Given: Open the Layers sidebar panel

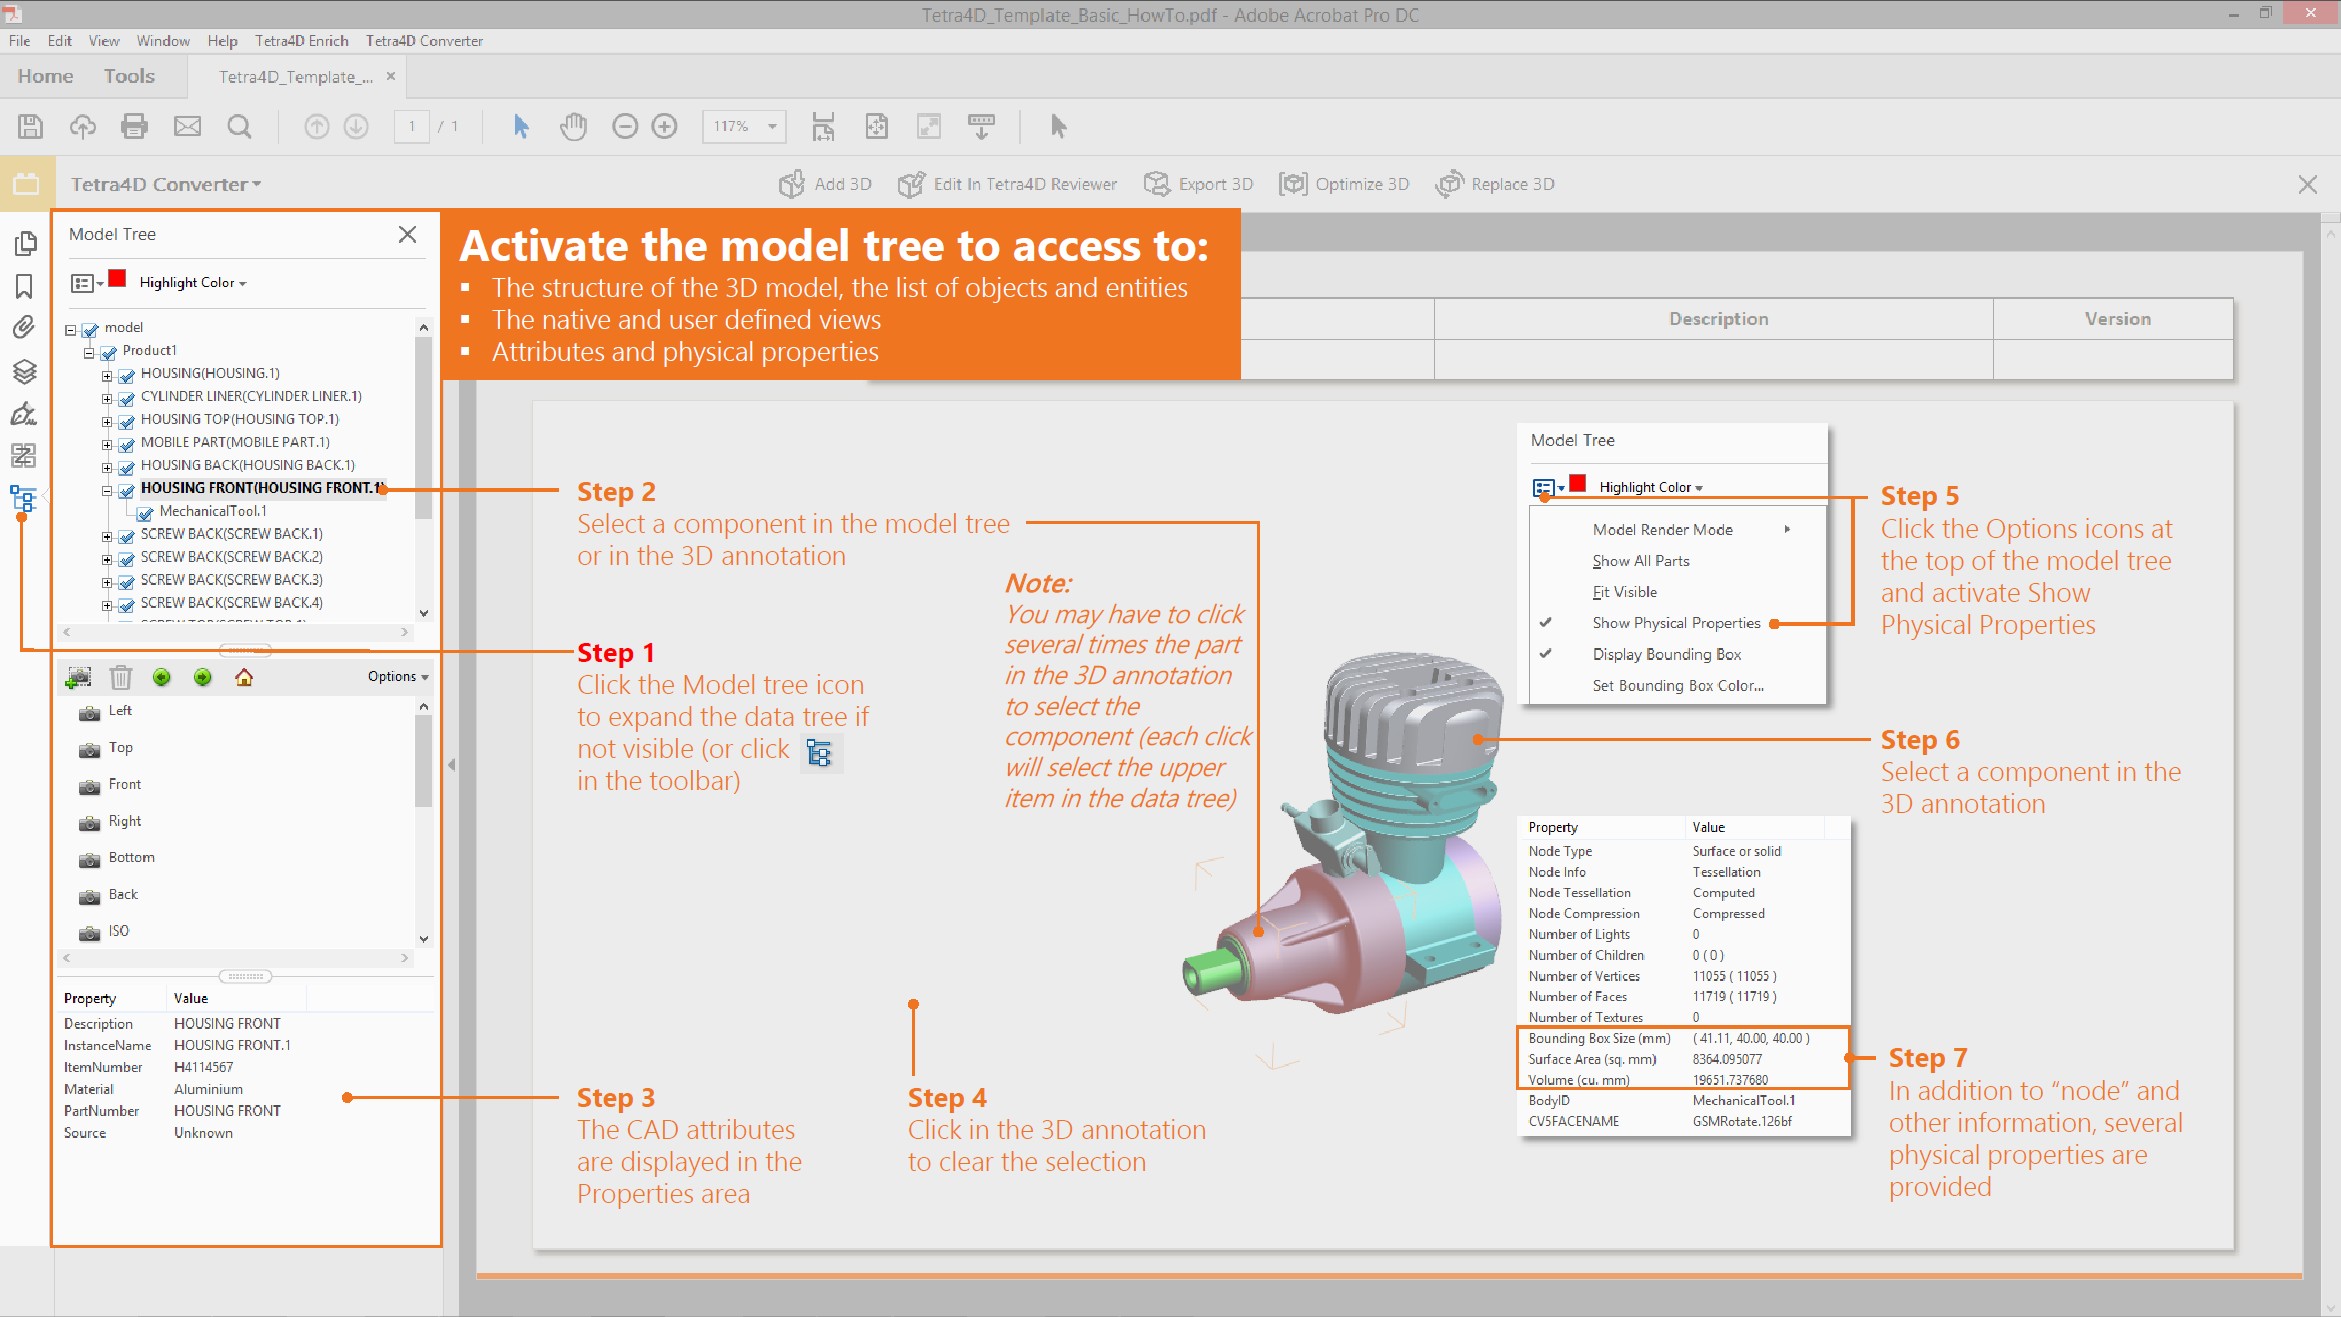Looking at the screenshot, I should [x=25, y=371].
